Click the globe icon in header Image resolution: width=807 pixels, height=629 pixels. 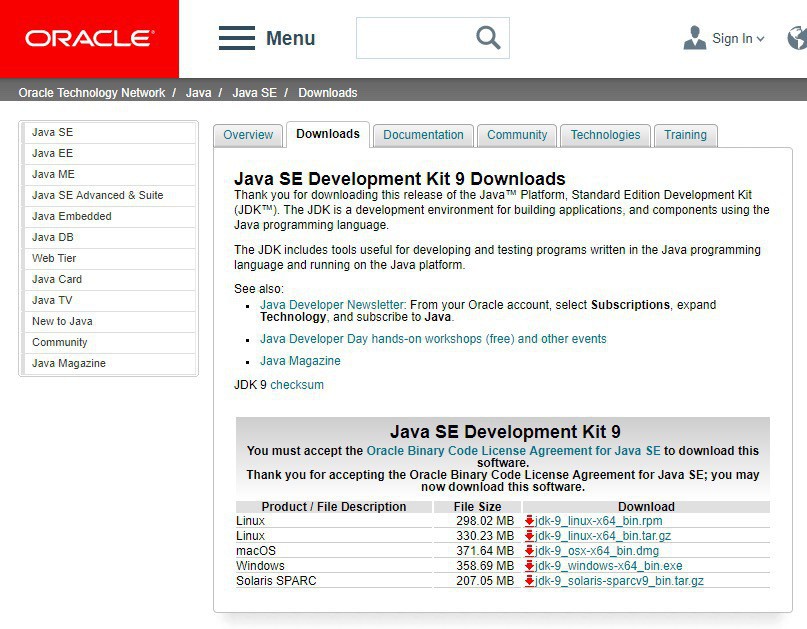pos(798,38)
